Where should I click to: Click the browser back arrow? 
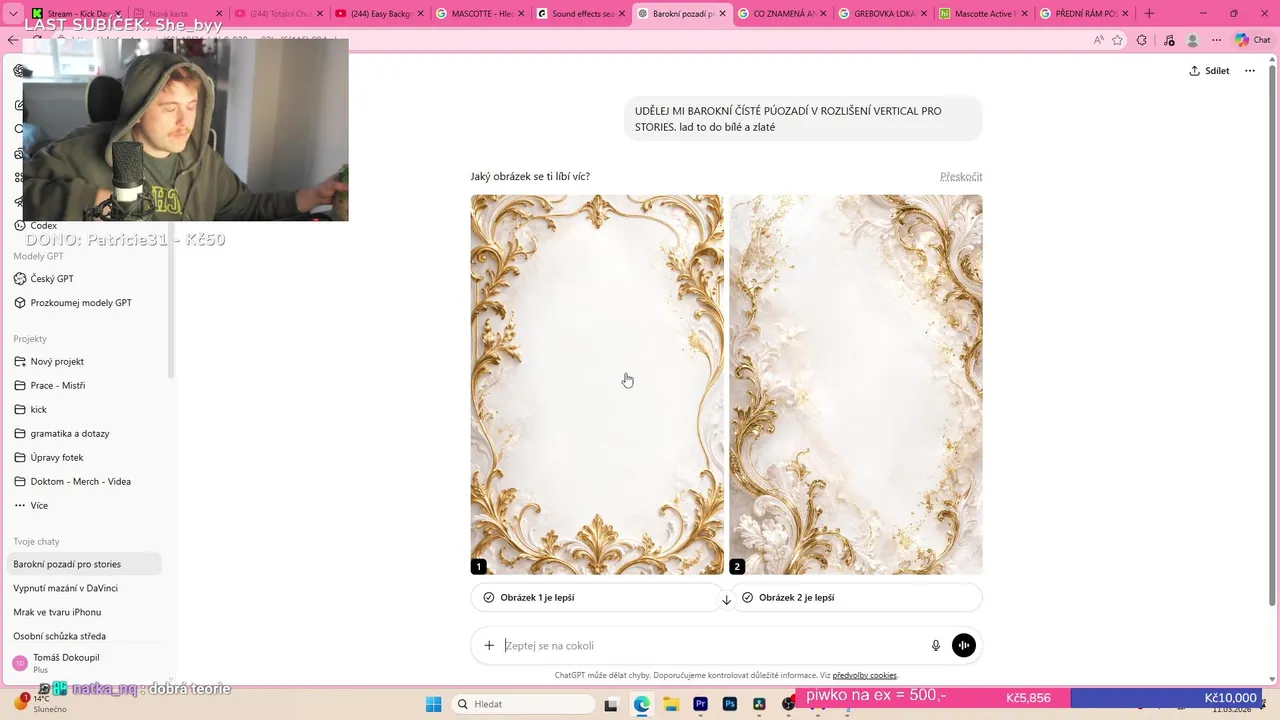click(x=13, y=40)
